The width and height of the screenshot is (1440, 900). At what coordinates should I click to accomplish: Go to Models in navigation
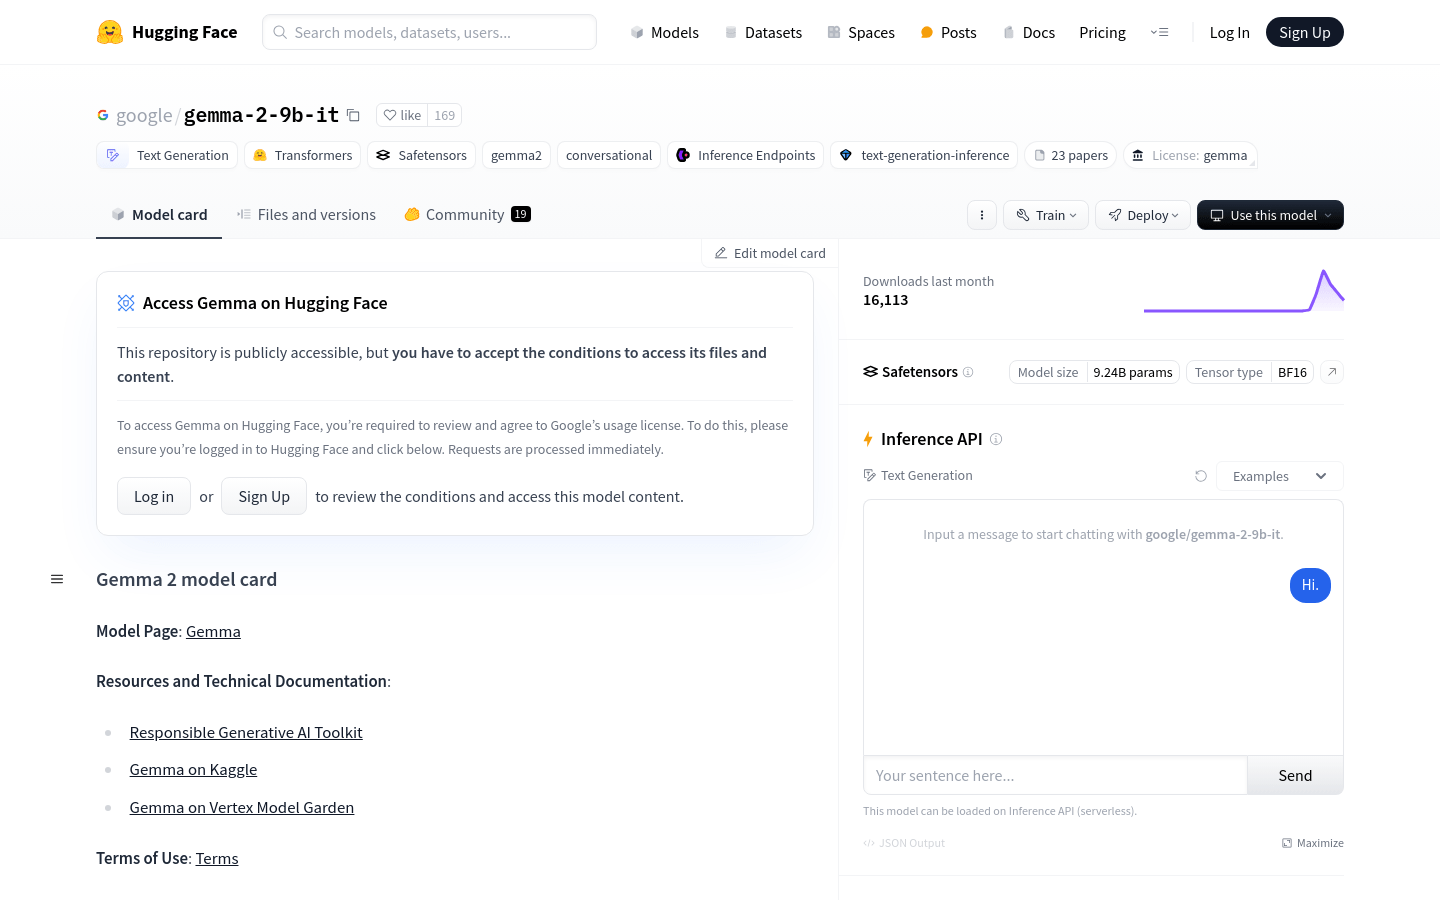coord(664,32)
